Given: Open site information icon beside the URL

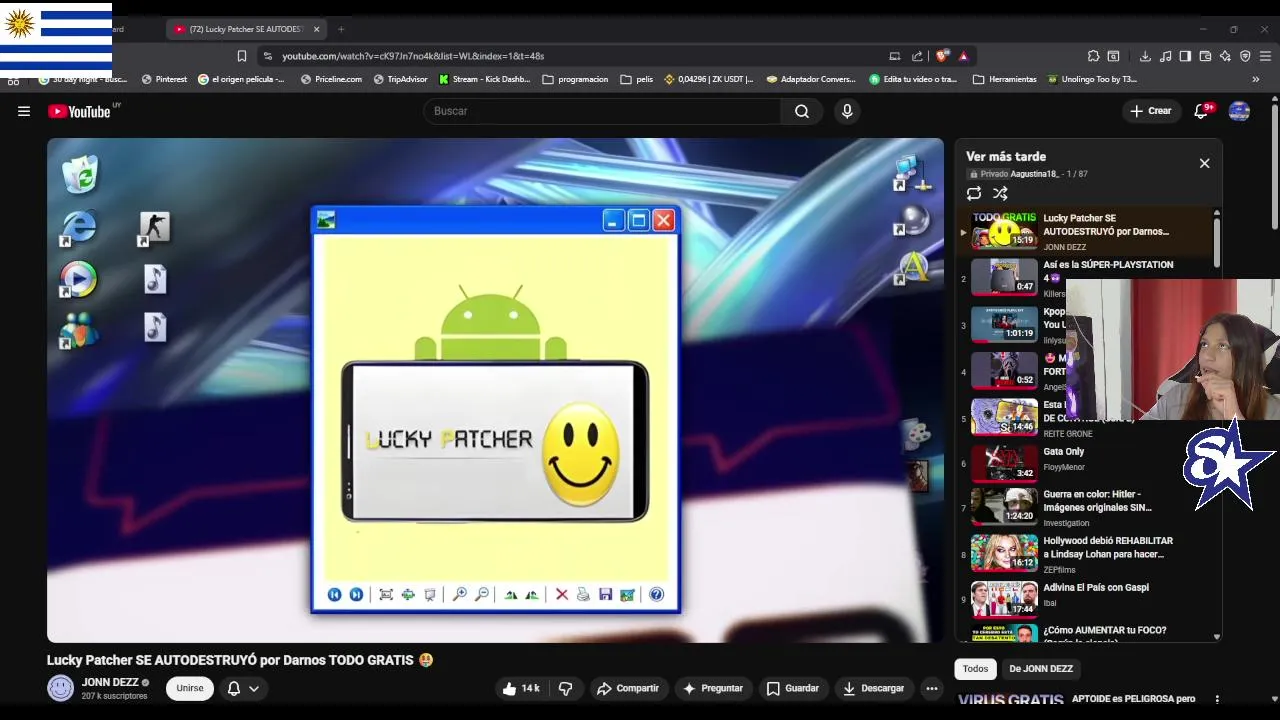Looking at the screenshot, I should point(267,56).
